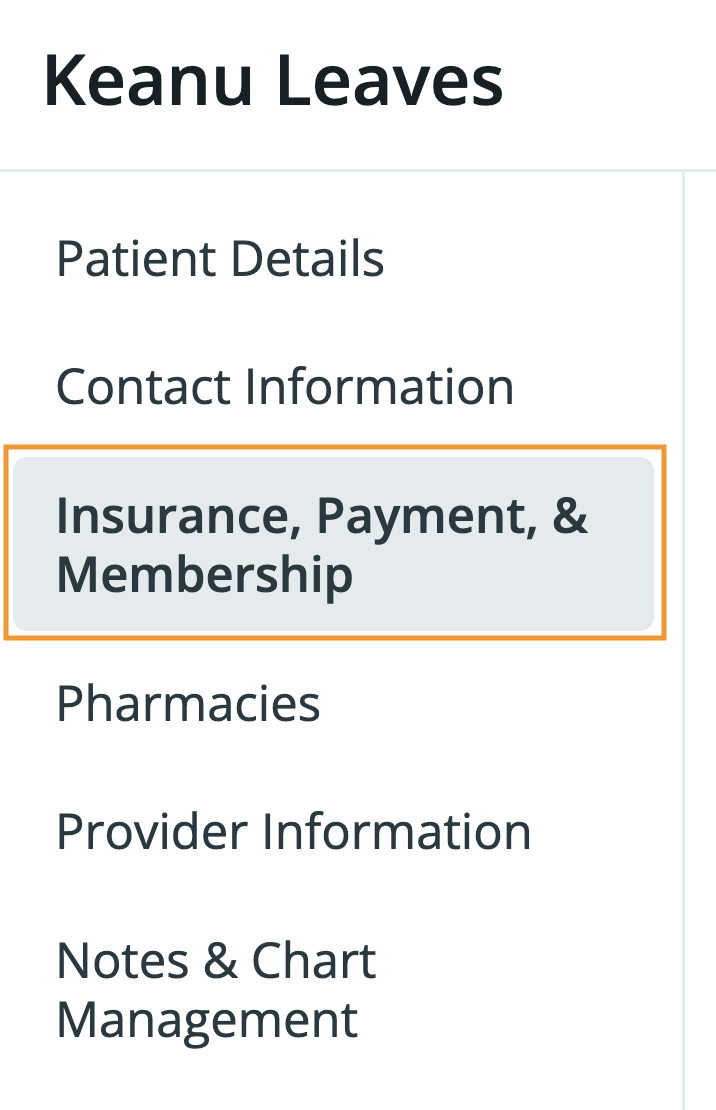This screenshot has width=716, height=1110.
Task: Switch to the Patient Details tab
Action: point(219,259)
